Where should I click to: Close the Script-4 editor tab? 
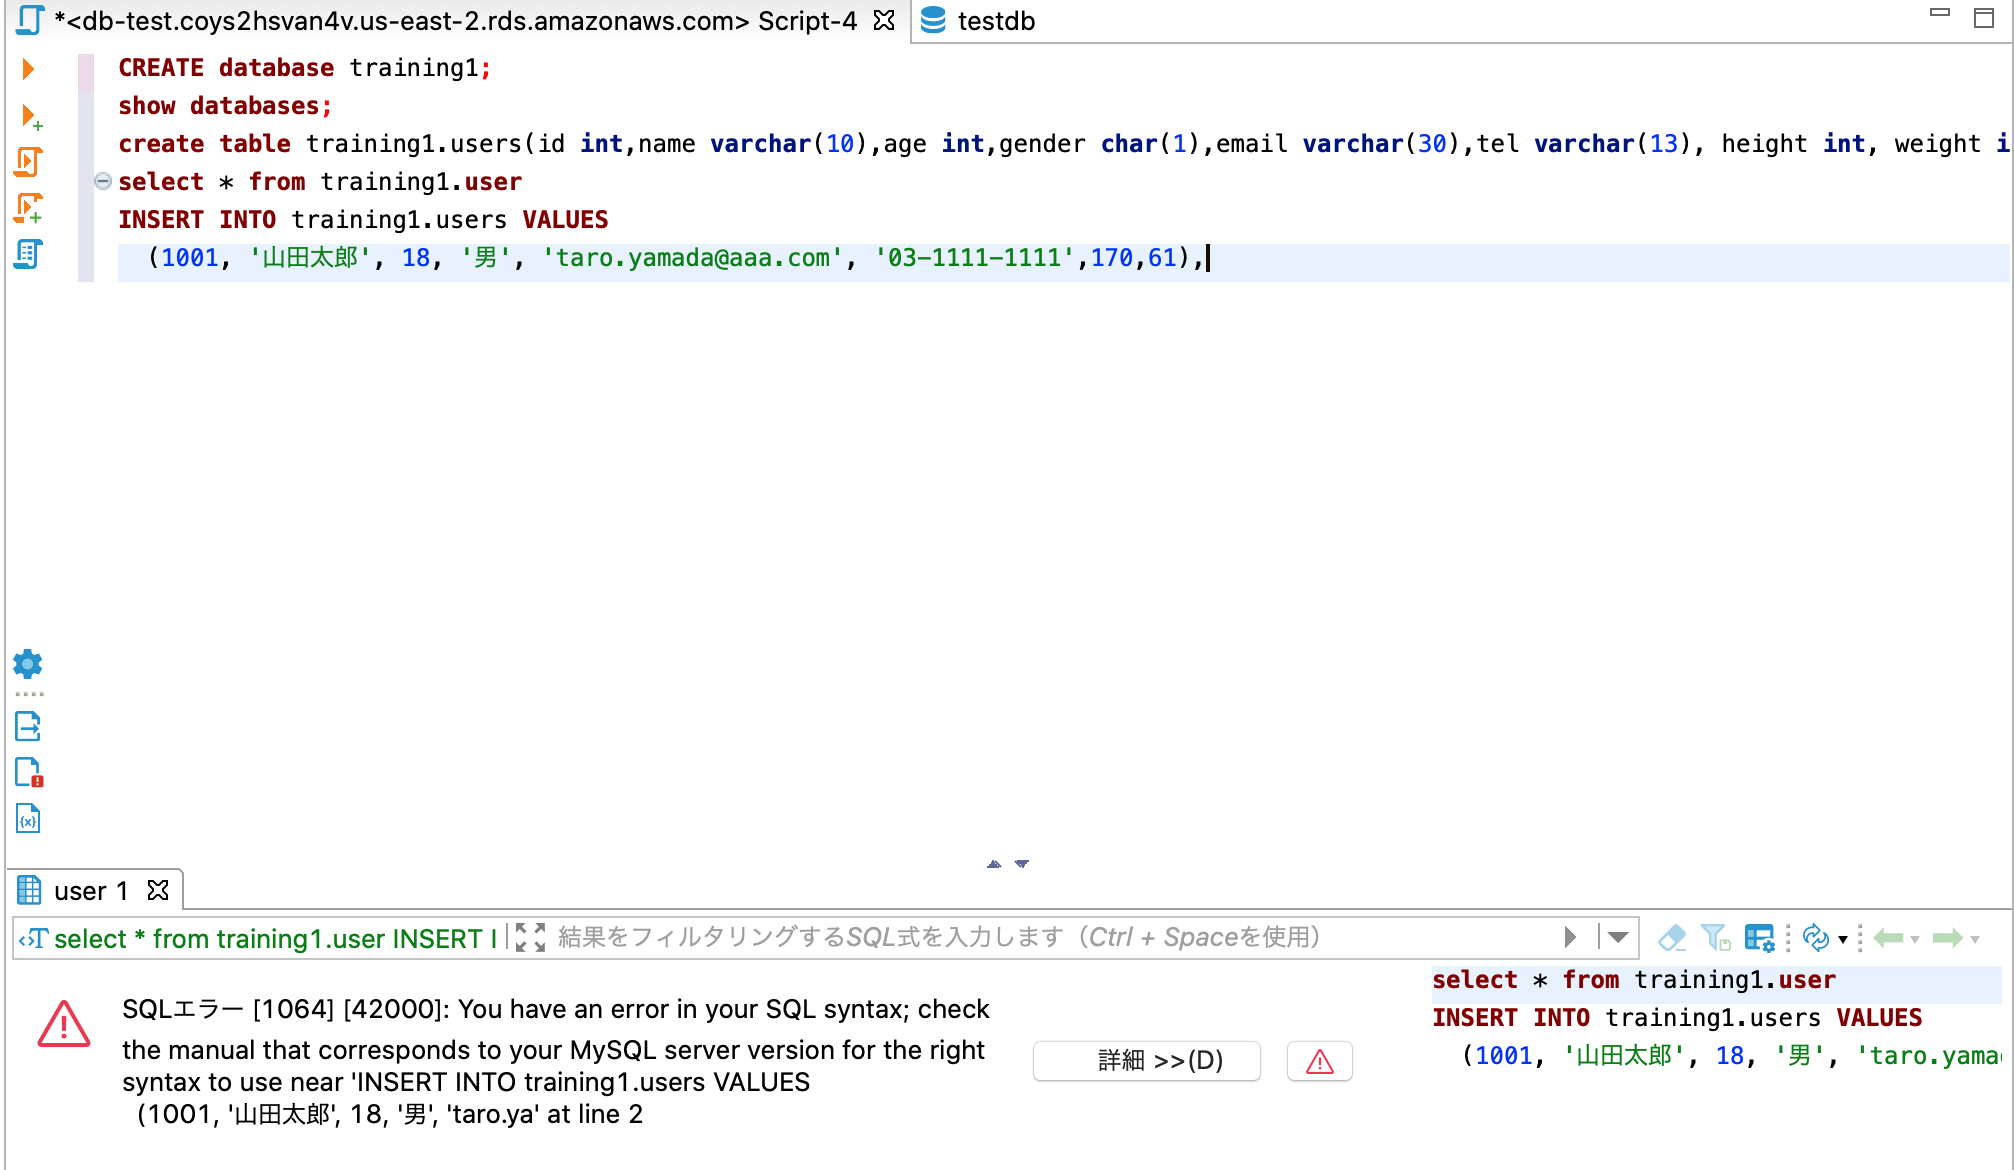click(x=884, y=21)
